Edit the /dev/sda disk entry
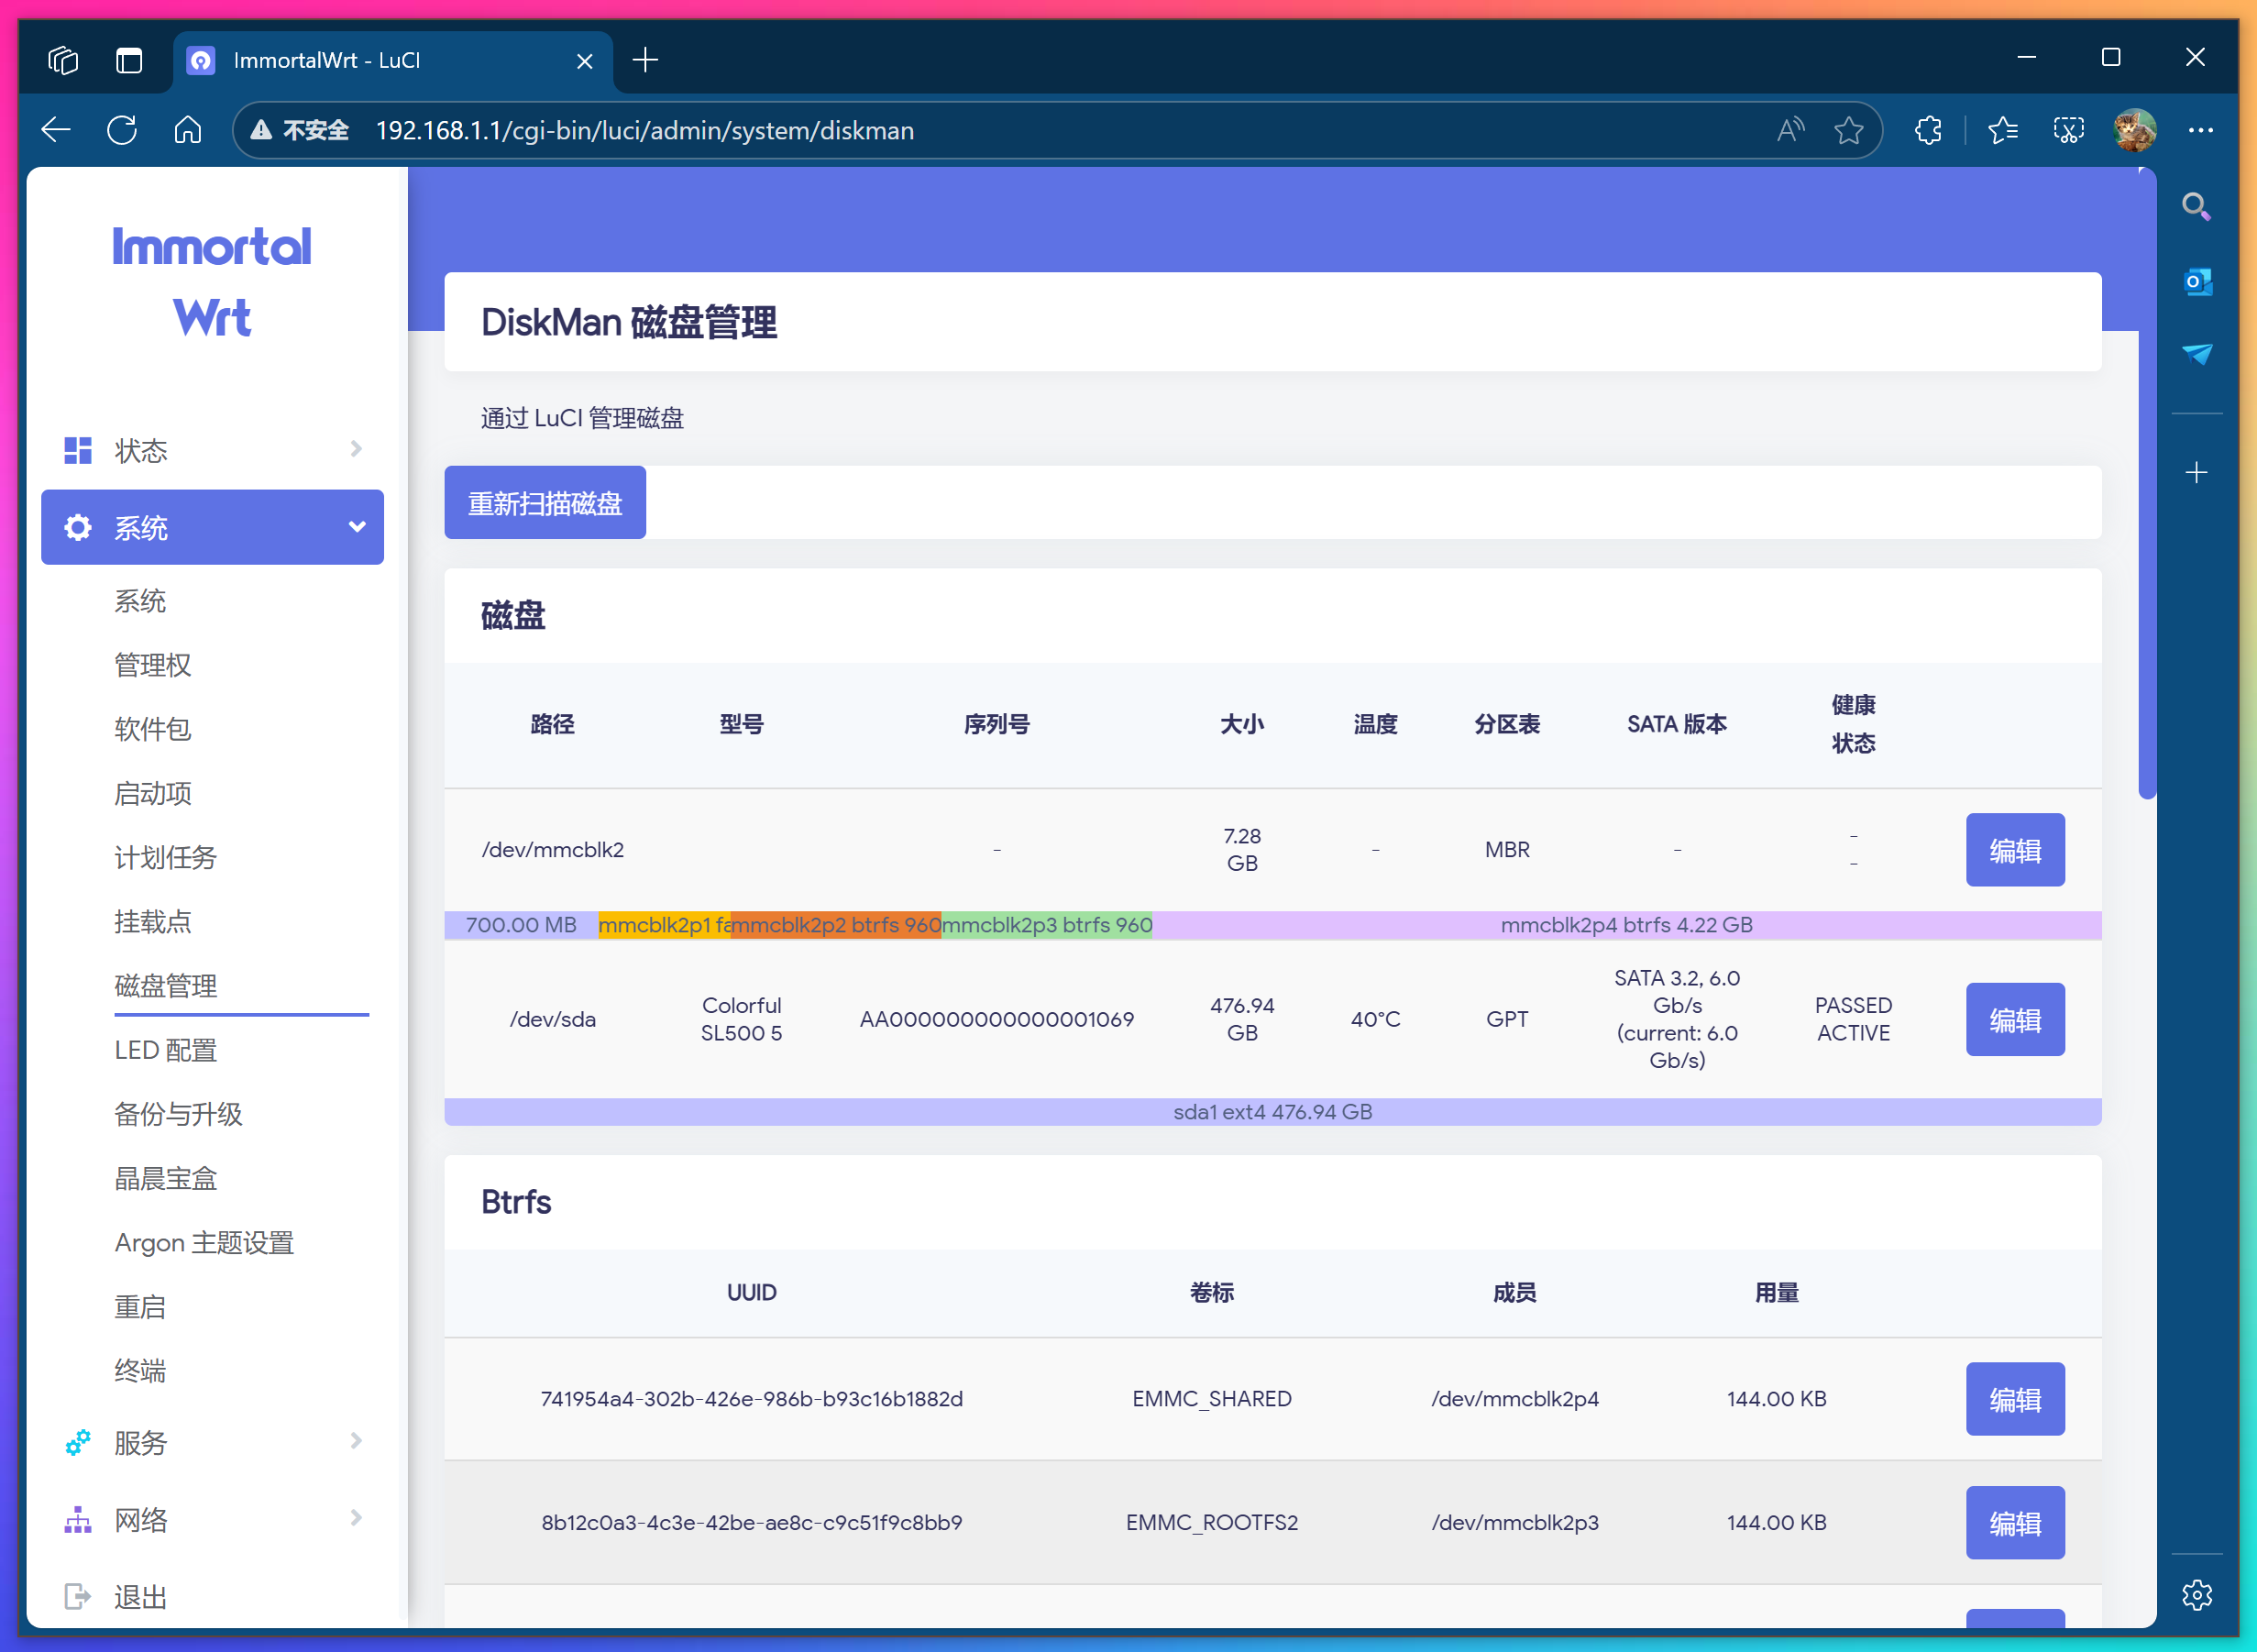Viewport: 2257px width, 1652px height. click(x=2014, y=1019)
